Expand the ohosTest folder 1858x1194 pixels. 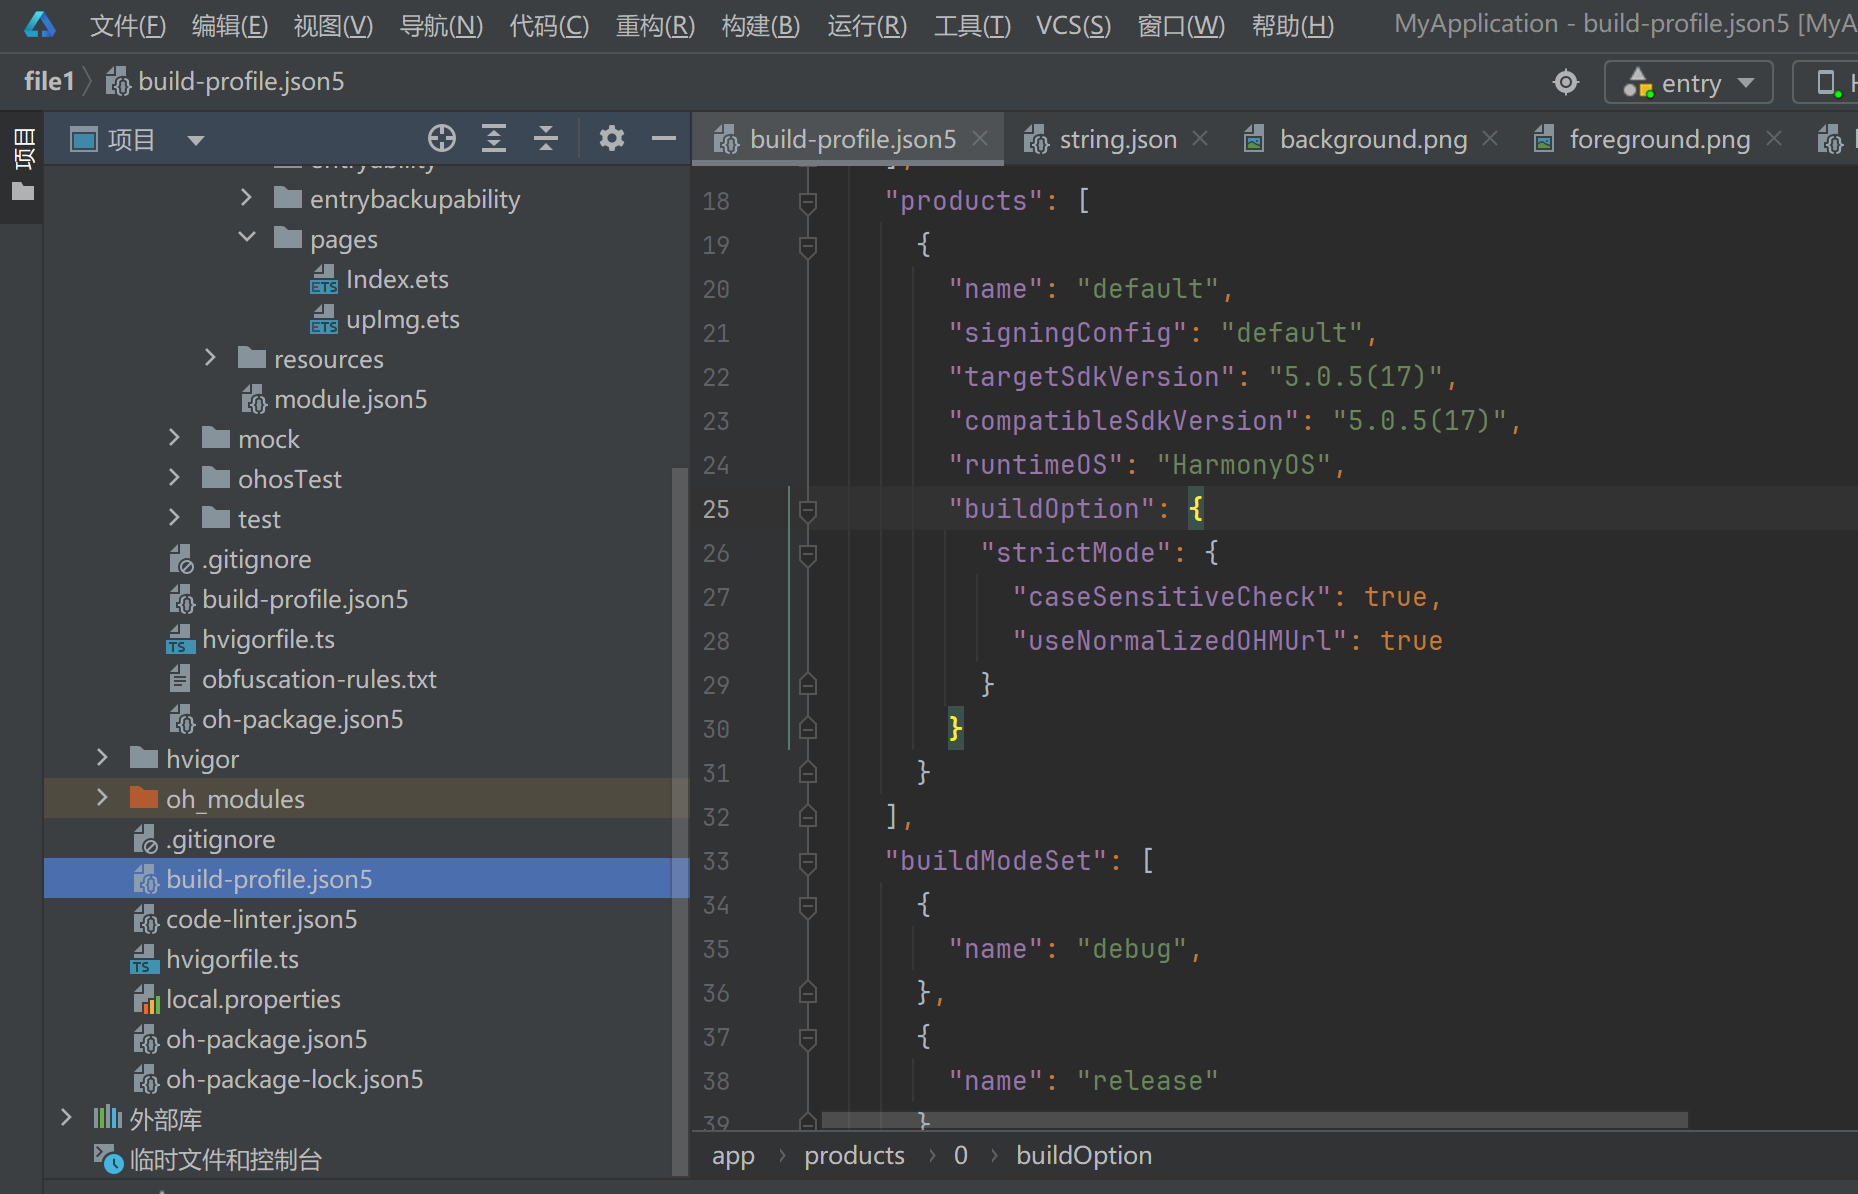(x=174, y=478)
